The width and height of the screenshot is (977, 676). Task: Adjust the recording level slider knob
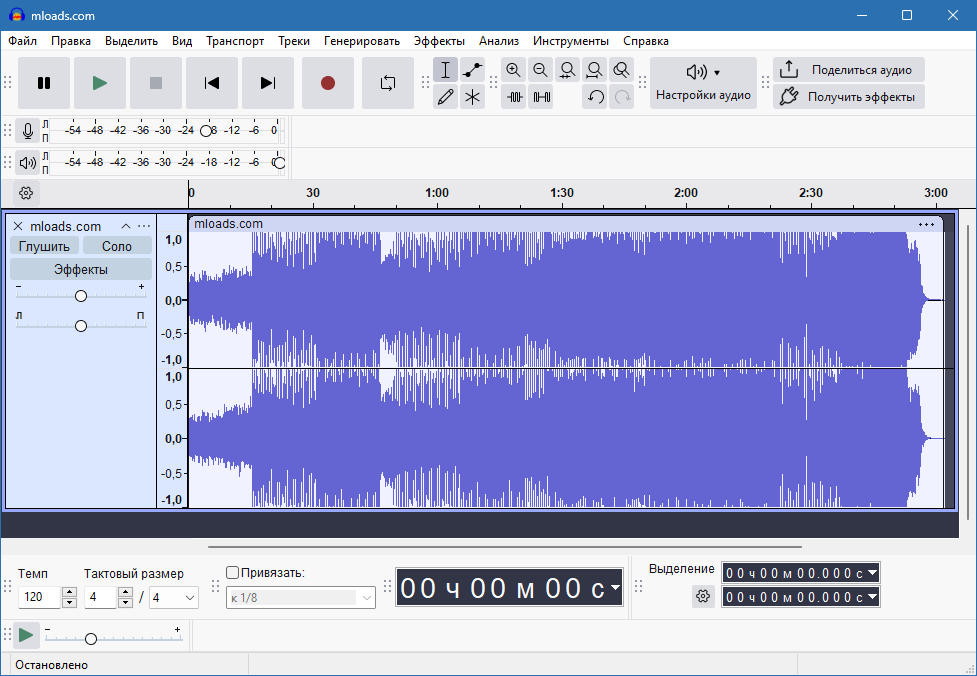tap(206, 131)
